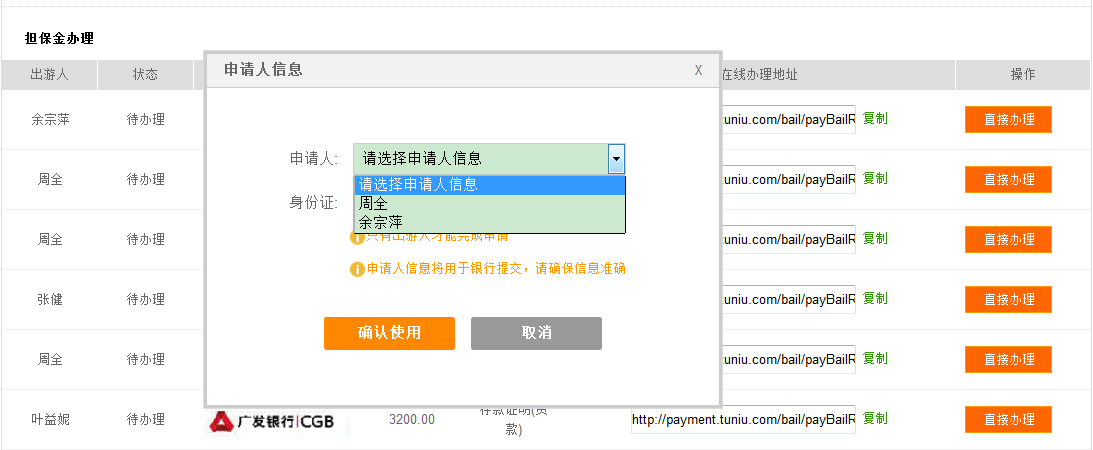Click the 申请人 dropdown arrow
The width and height of the screenshot is (1093, 450).
pyautogui.click(x=617, y=158)
